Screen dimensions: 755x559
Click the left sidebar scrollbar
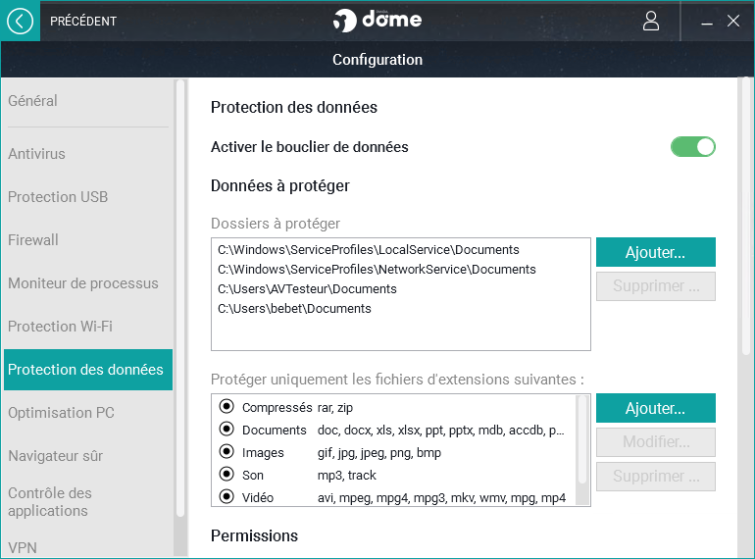pyautogui.click(x=181, y=300)
